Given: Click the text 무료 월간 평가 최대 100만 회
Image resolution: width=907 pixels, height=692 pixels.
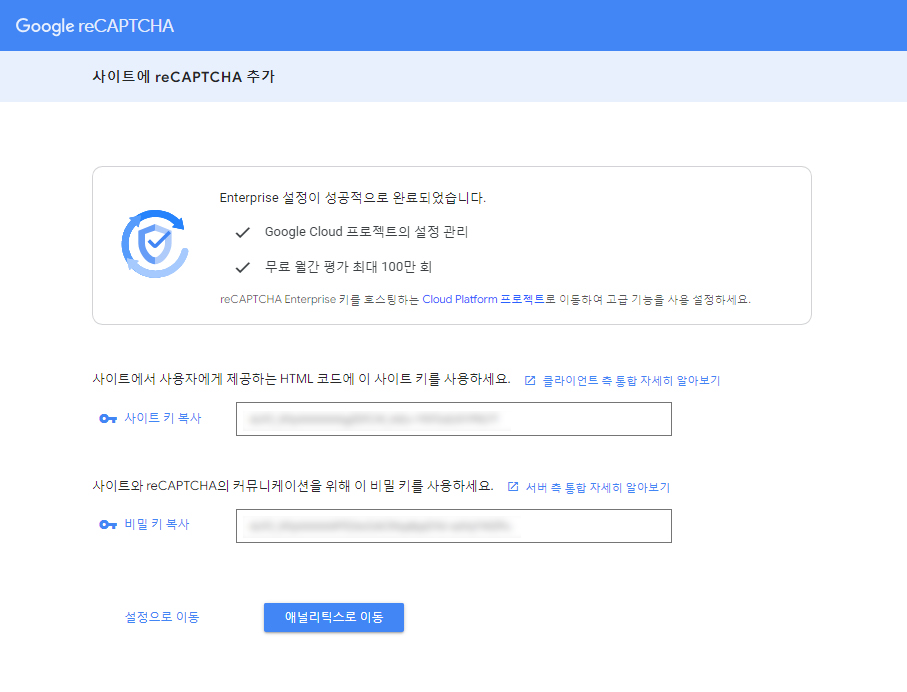Looking at the screenshot, I should (348, 267).
